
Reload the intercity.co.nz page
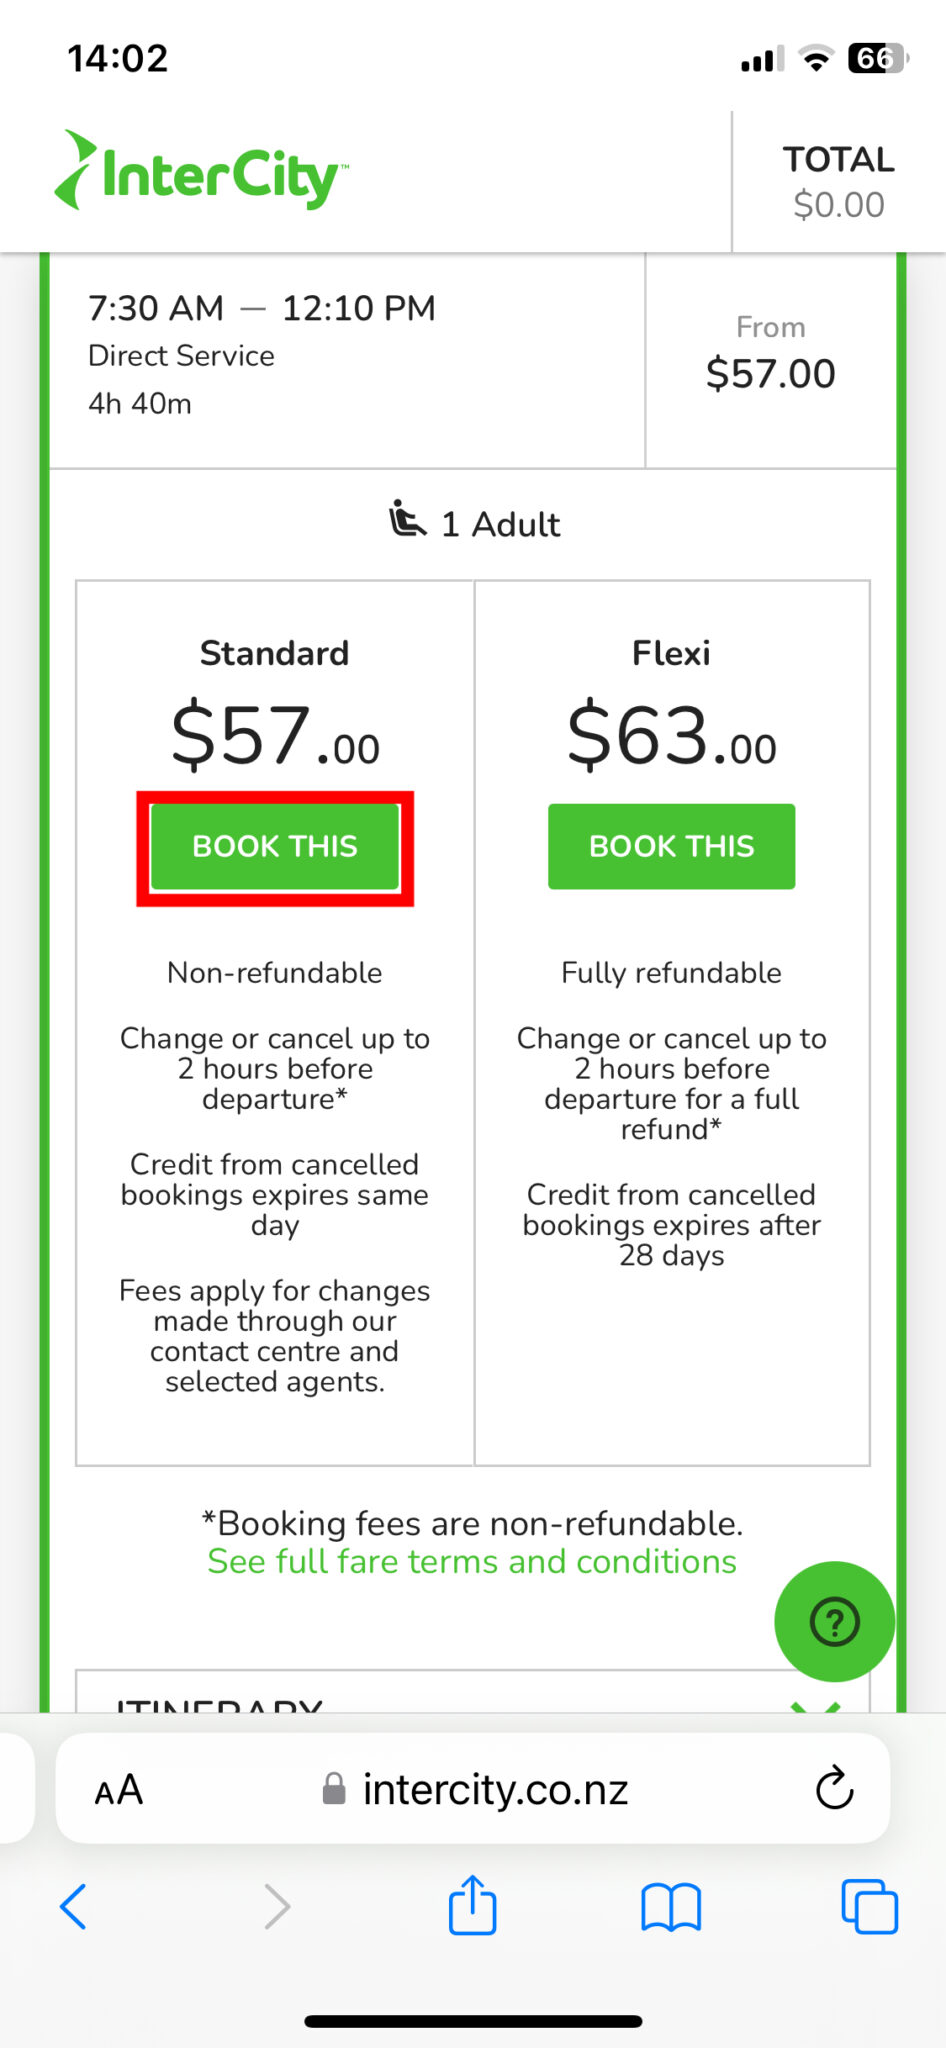(834, 1789)
